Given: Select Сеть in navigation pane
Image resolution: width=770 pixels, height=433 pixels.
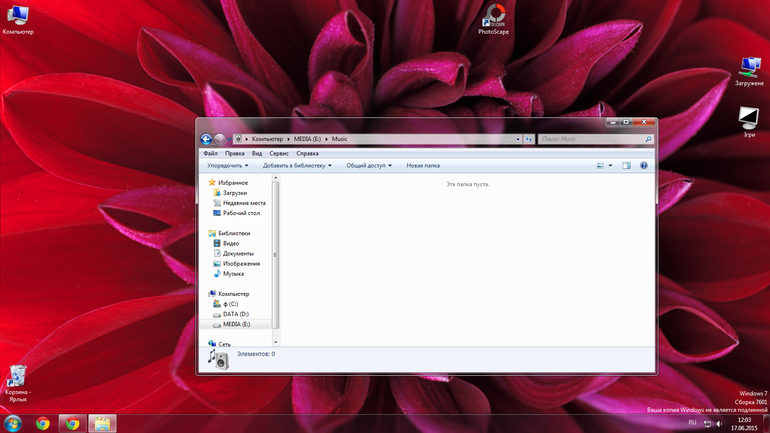Looking at the screenshot, I should pos(224,345).
